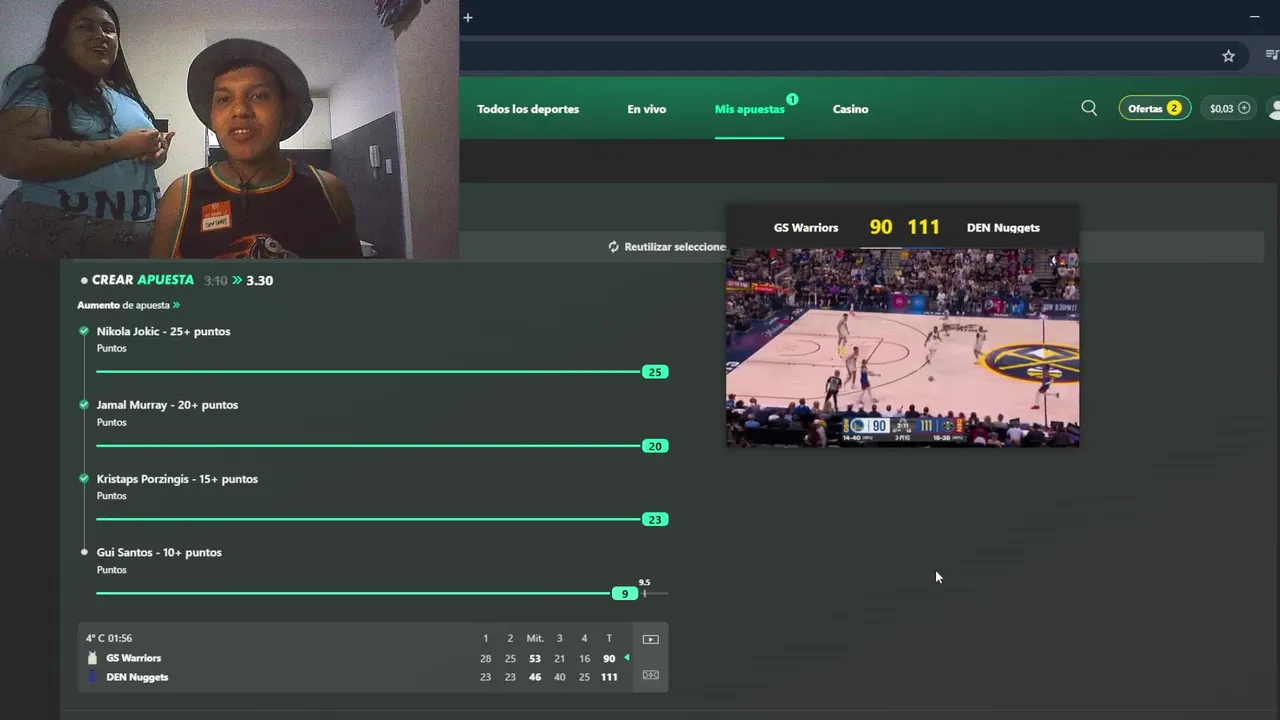Open the Ofertas button
Screen dimensions: 1280x720
tap(1154, 108)
